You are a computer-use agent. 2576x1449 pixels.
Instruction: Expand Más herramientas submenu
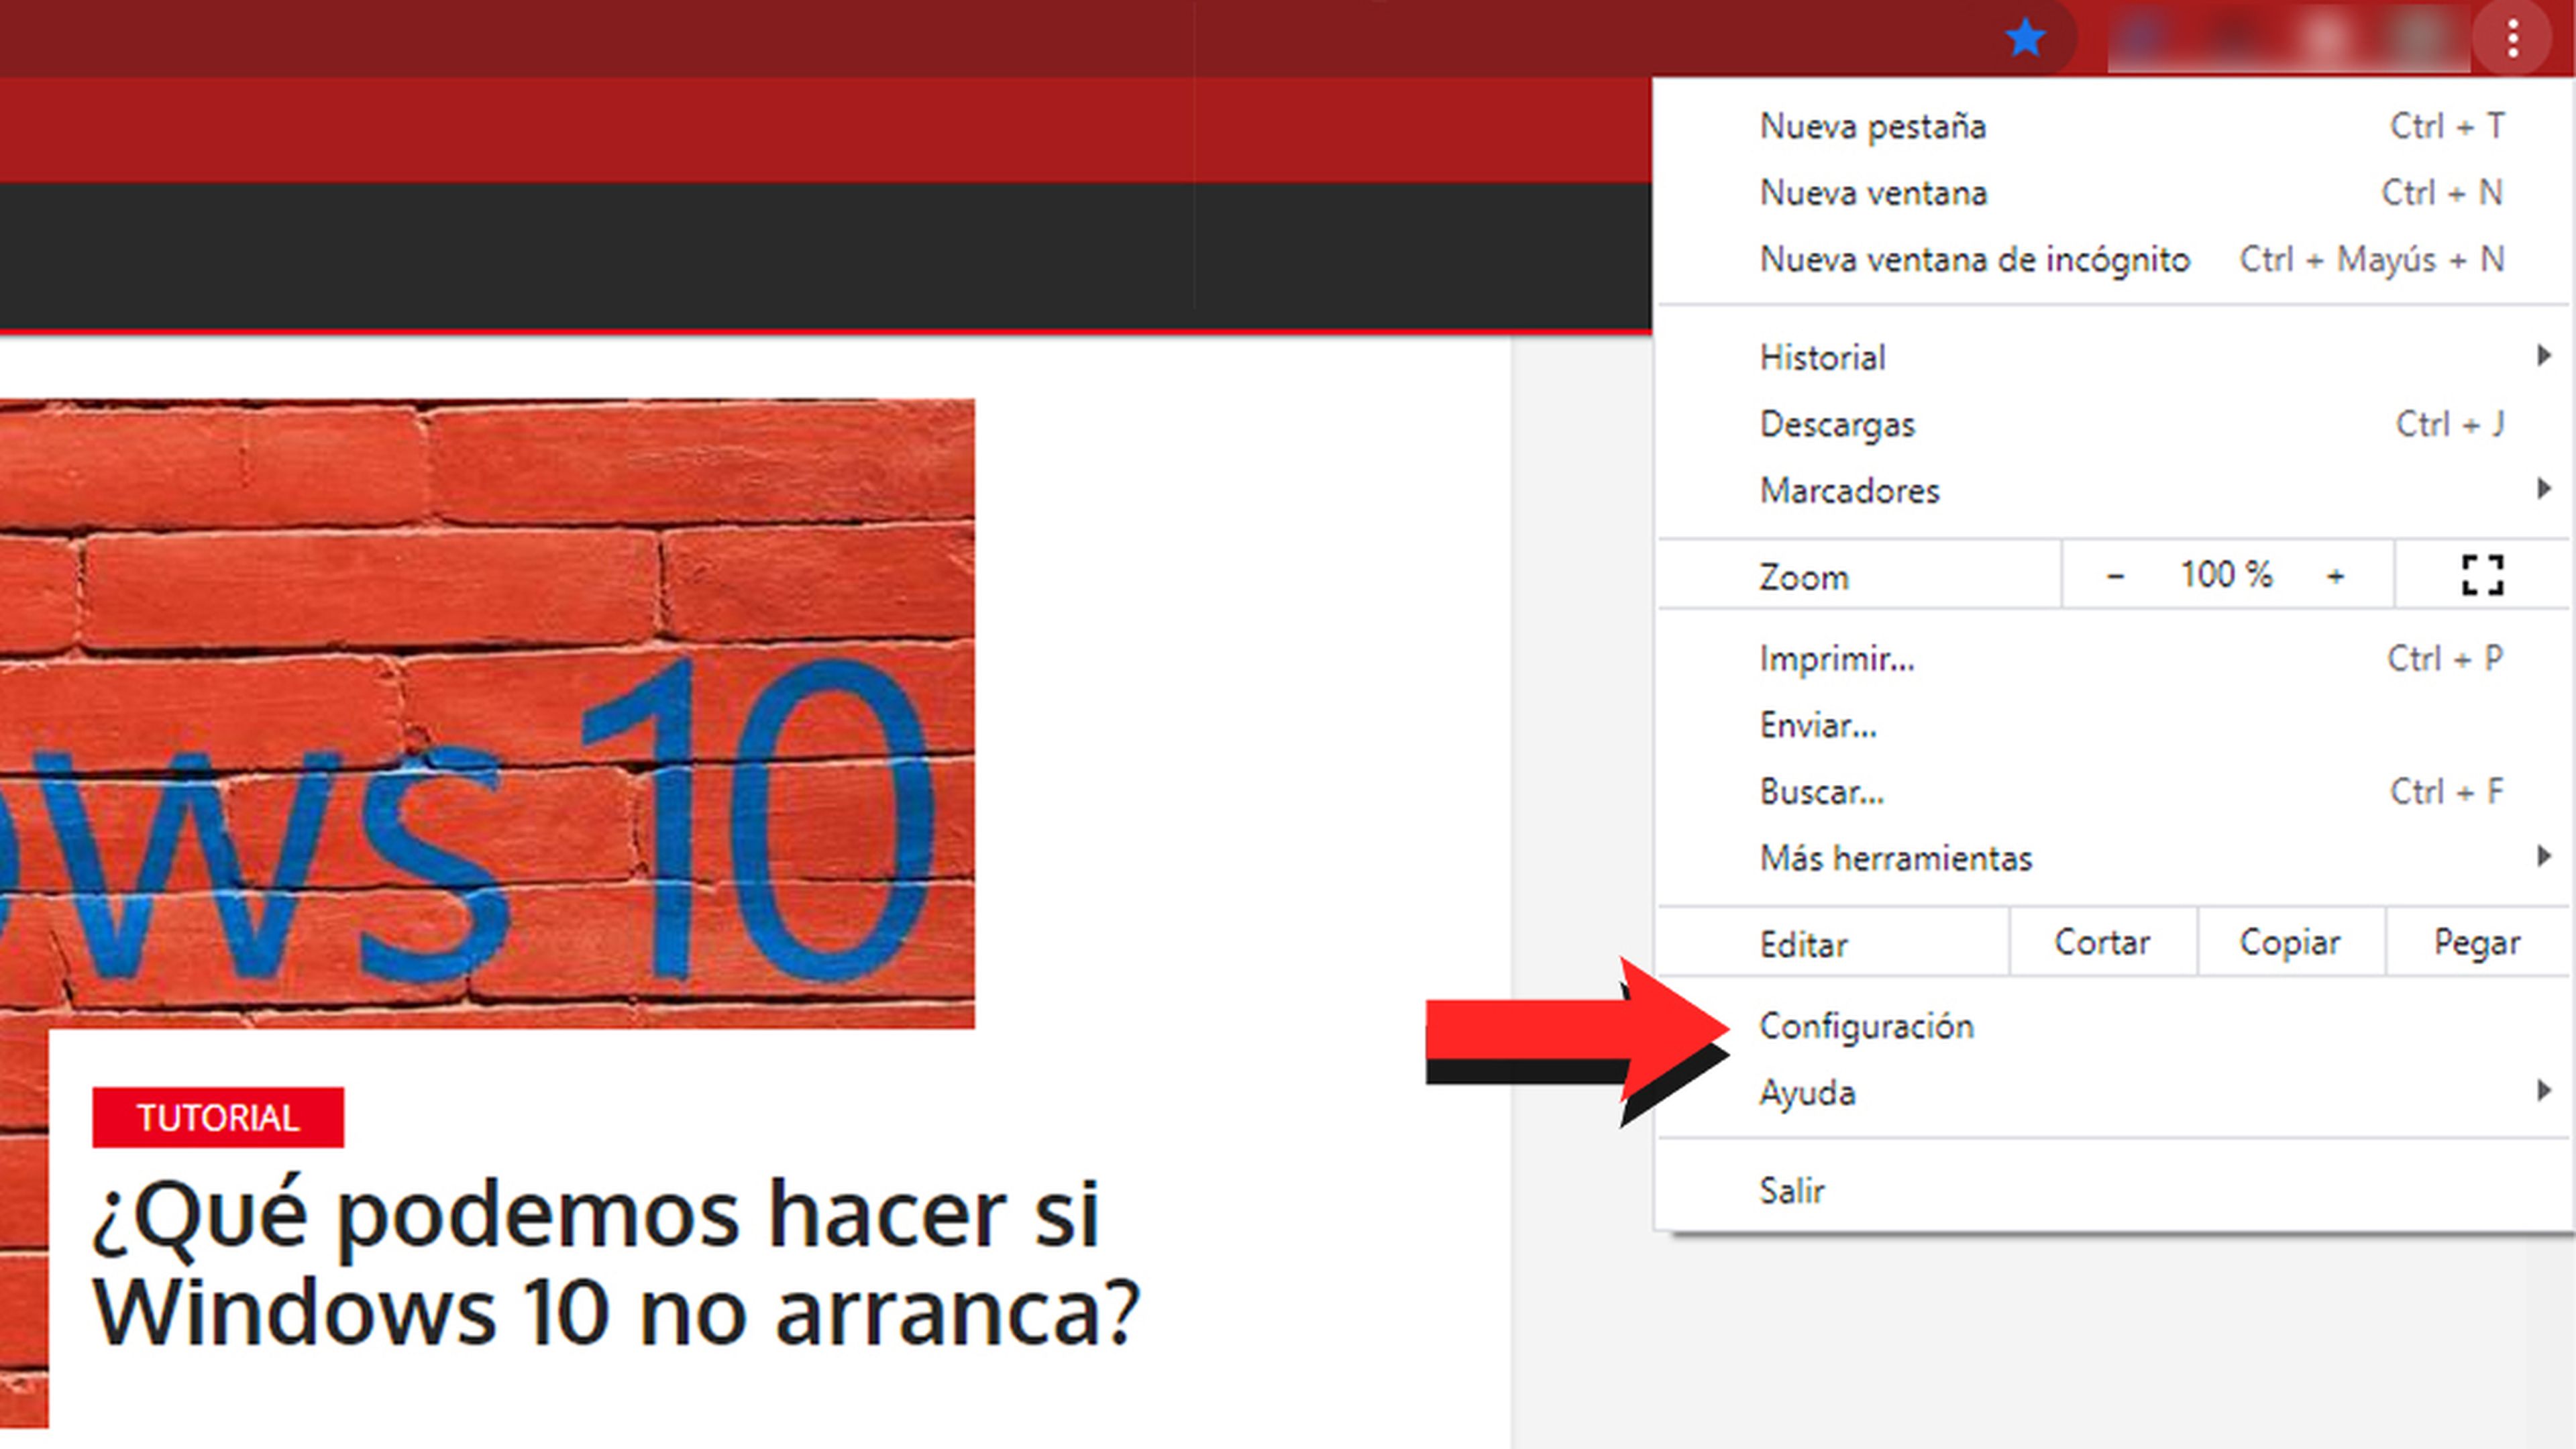coord(2114,858)
